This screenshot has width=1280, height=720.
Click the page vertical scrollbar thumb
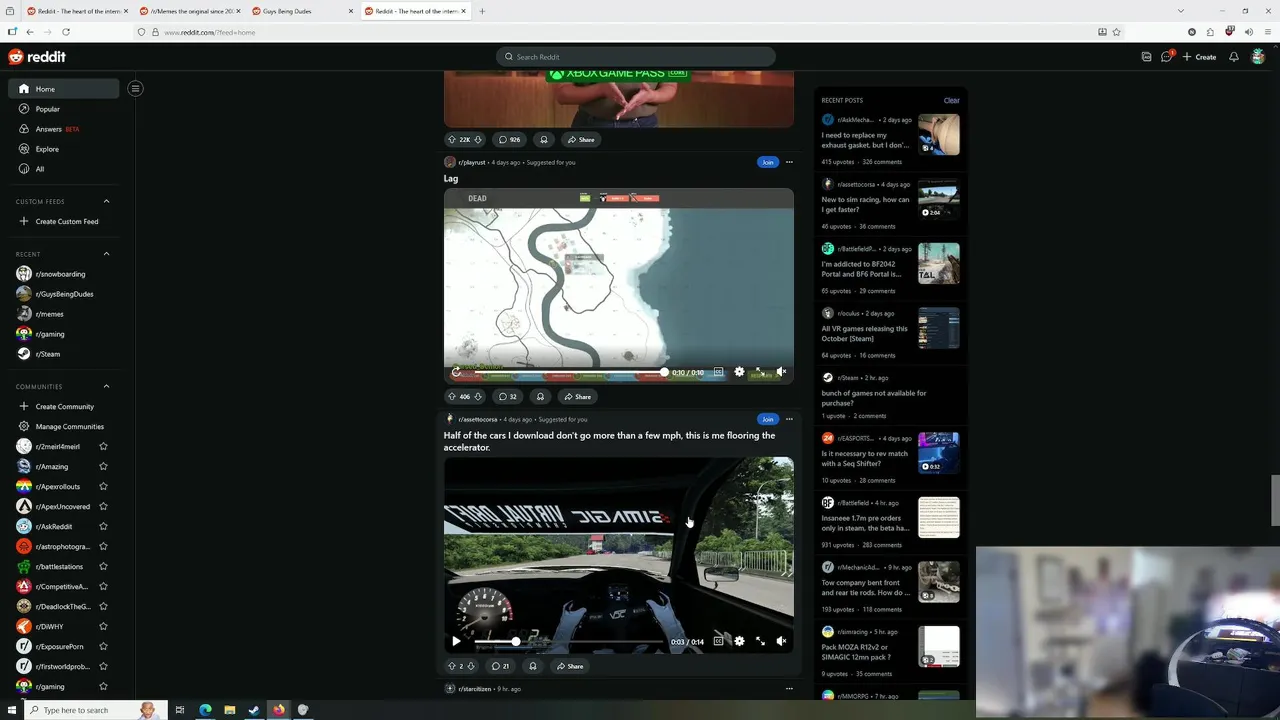point(1275,500)
